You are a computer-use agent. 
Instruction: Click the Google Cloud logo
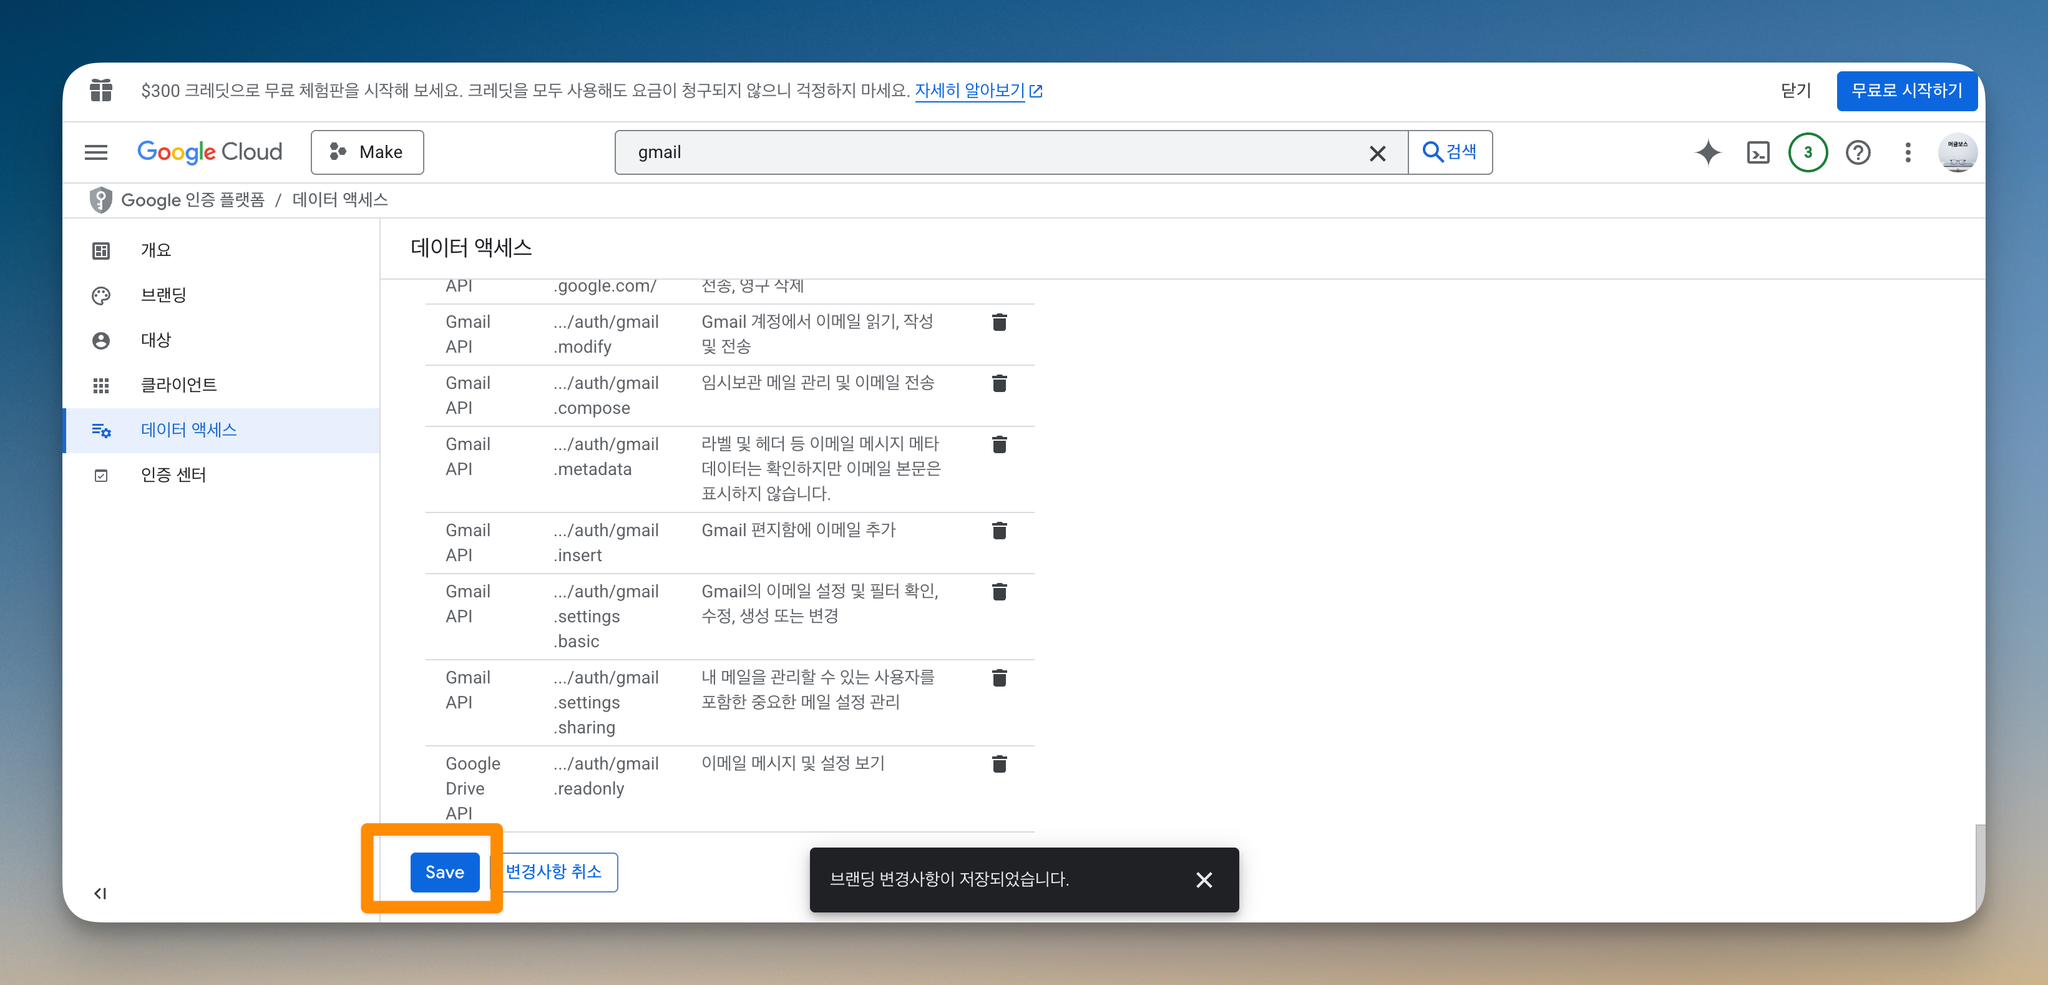[x=210, y=152]
